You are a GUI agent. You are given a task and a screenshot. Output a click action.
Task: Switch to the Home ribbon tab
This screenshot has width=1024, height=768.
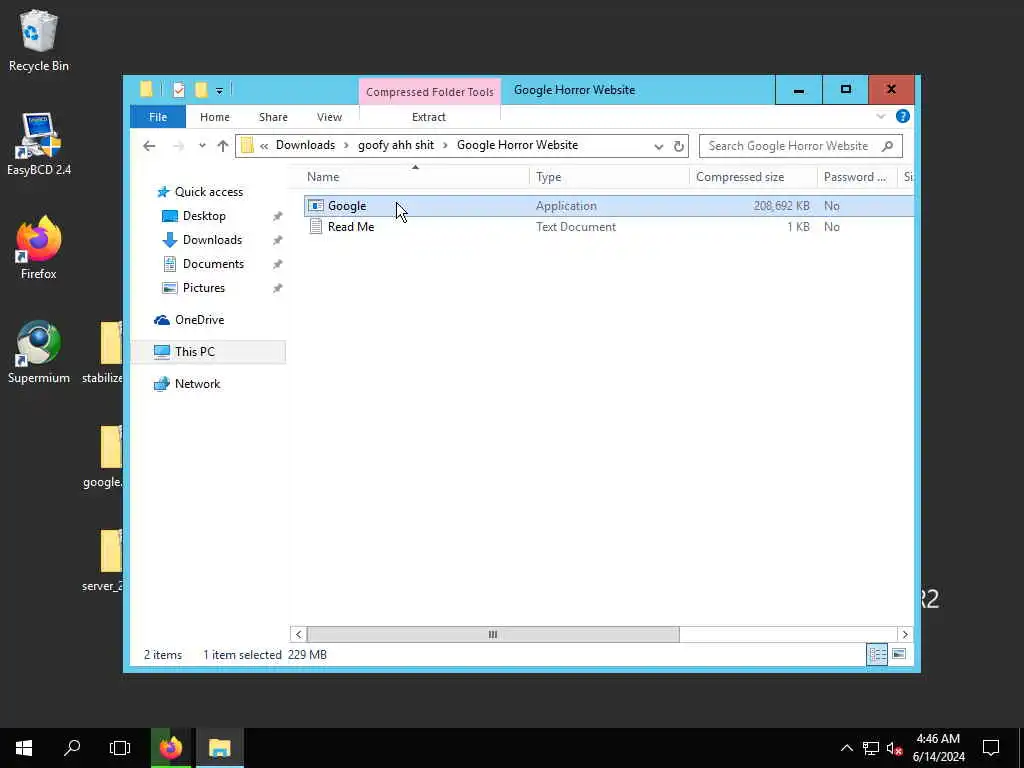pos(215,117)
